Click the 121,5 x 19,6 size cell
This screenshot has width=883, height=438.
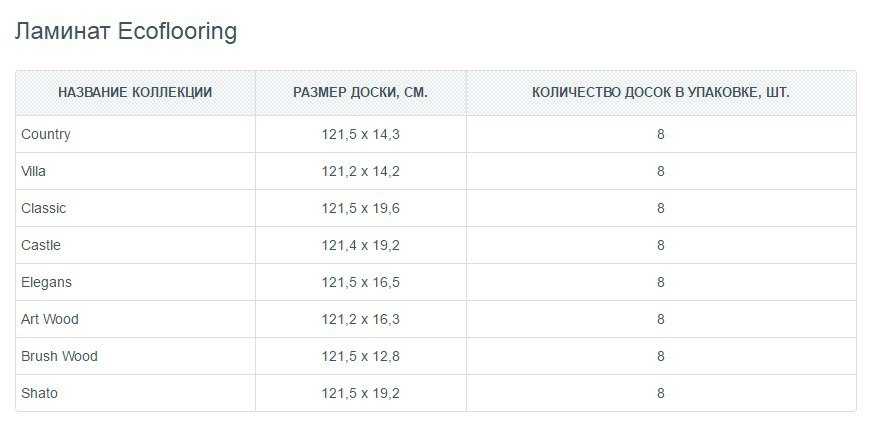tap(360, 208)
